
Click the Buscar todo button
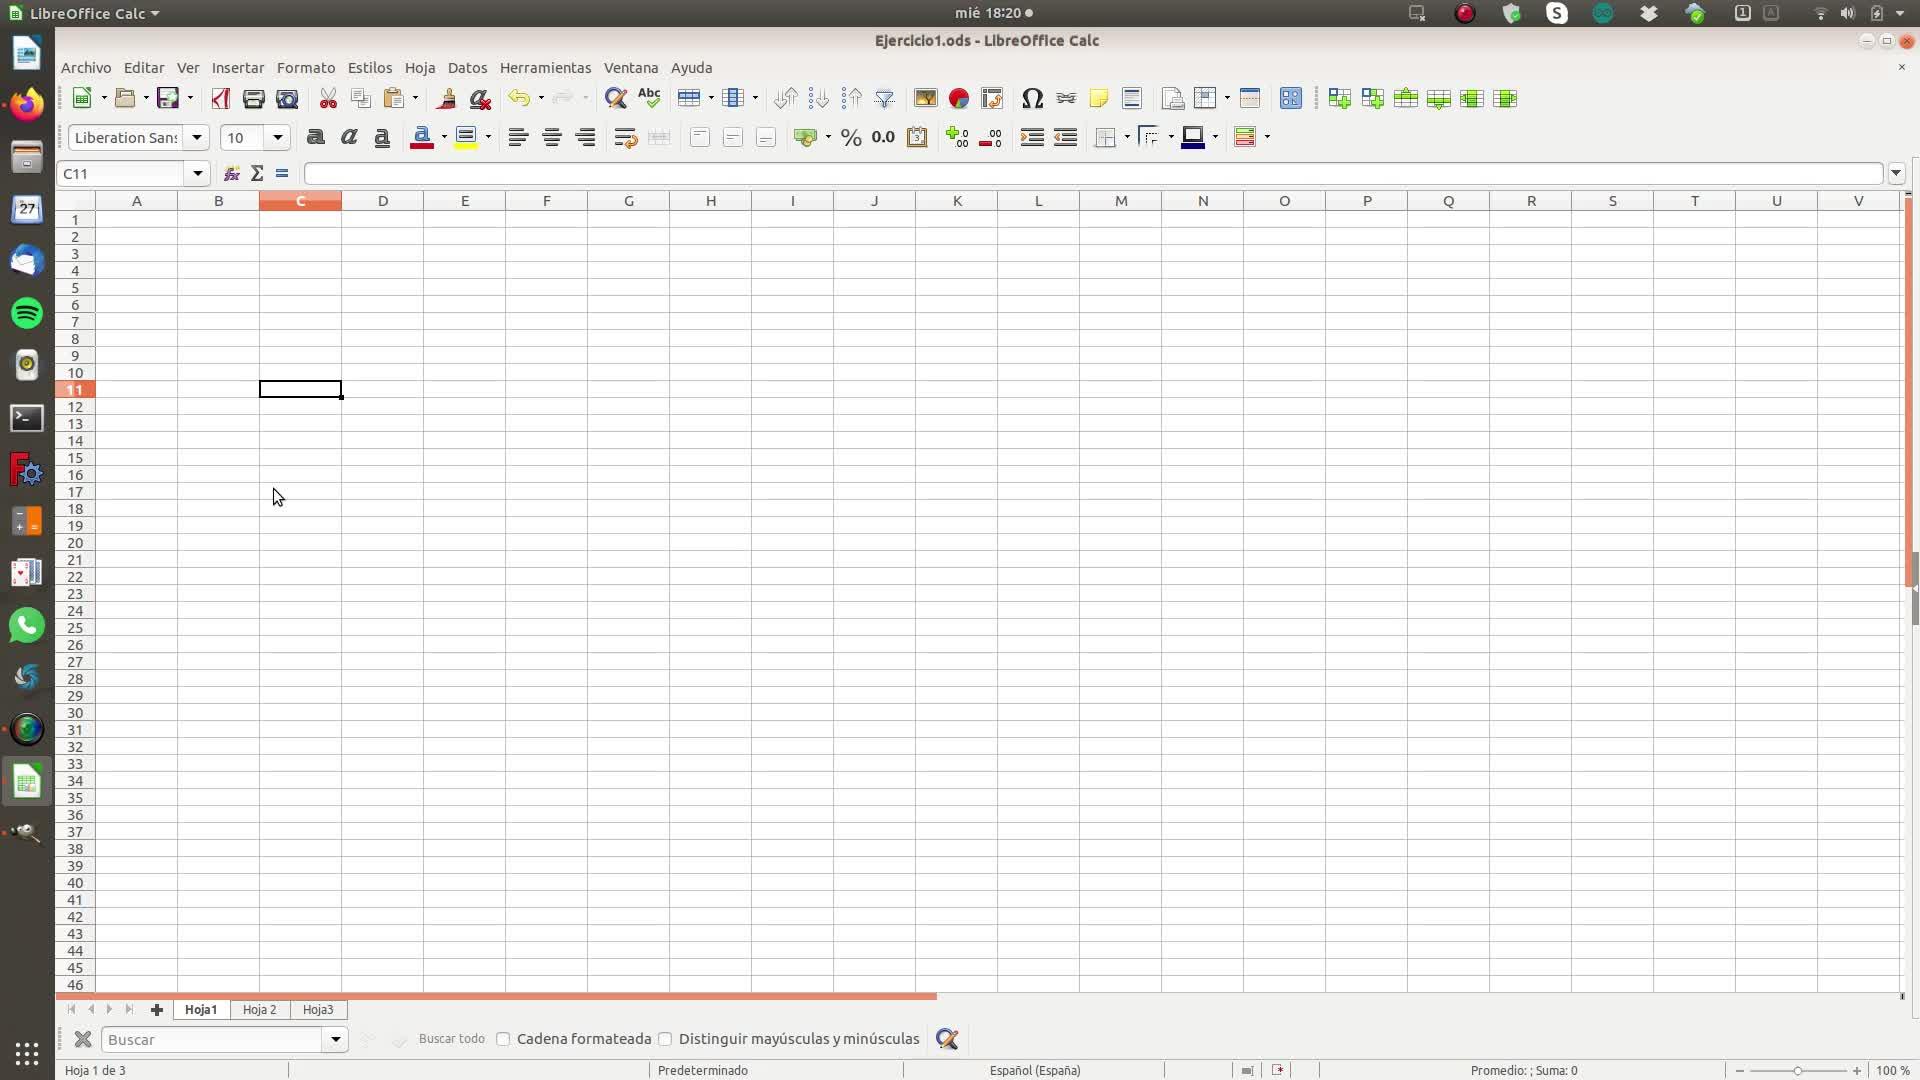point(451,1039)
